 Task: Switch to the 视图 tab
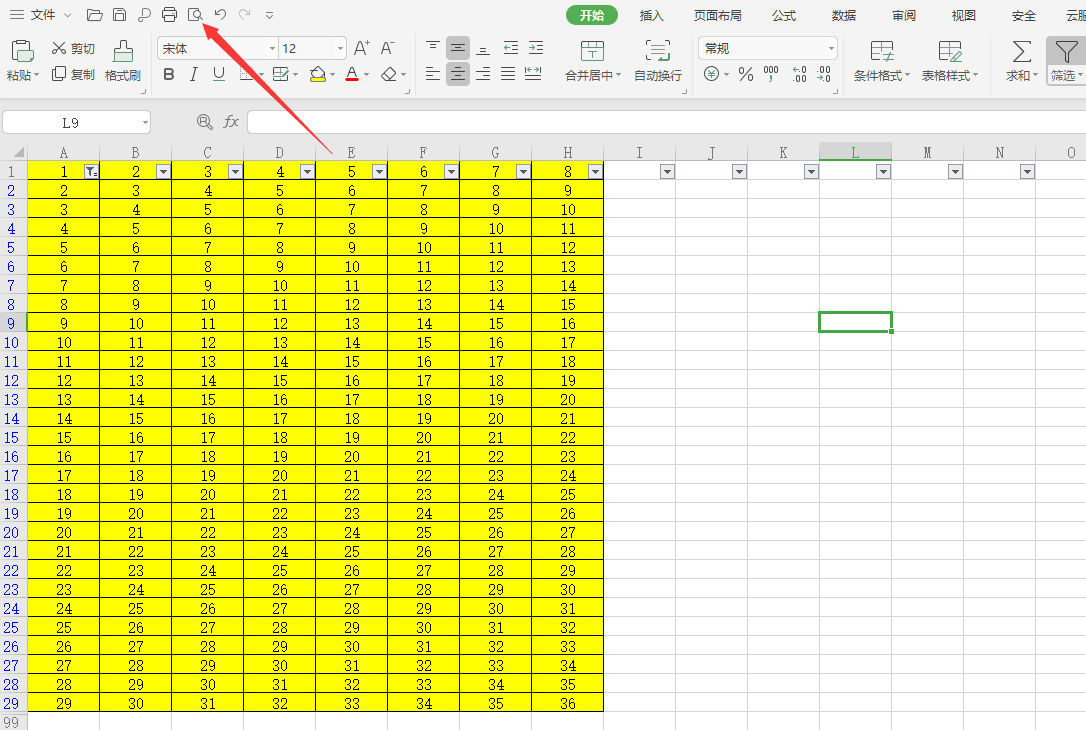[963, 15]
